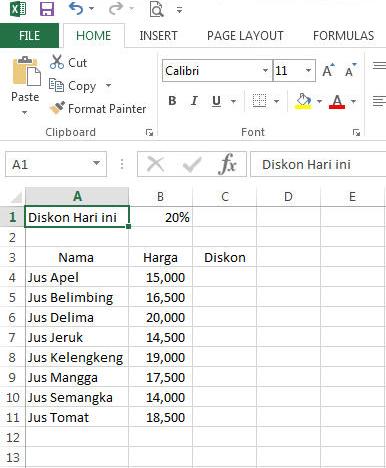Viewport: 386px width, 468px height.
Task: Toggle underline formatting
Action: pos(216,101)
